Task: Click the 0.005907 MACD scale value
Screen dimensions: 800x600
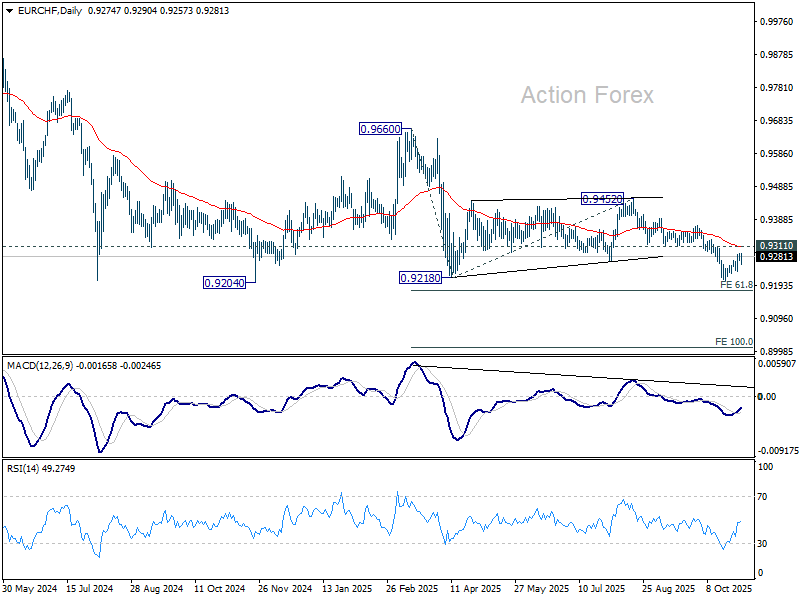Action: click(x=777, y=364)
